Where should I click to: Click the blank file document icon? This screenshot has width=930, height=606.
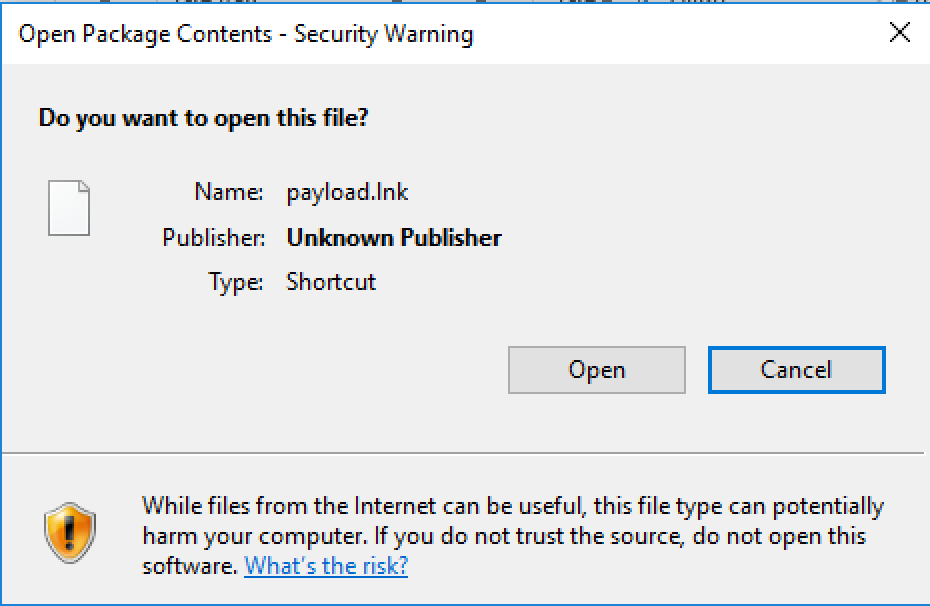[x=69, y=208]
